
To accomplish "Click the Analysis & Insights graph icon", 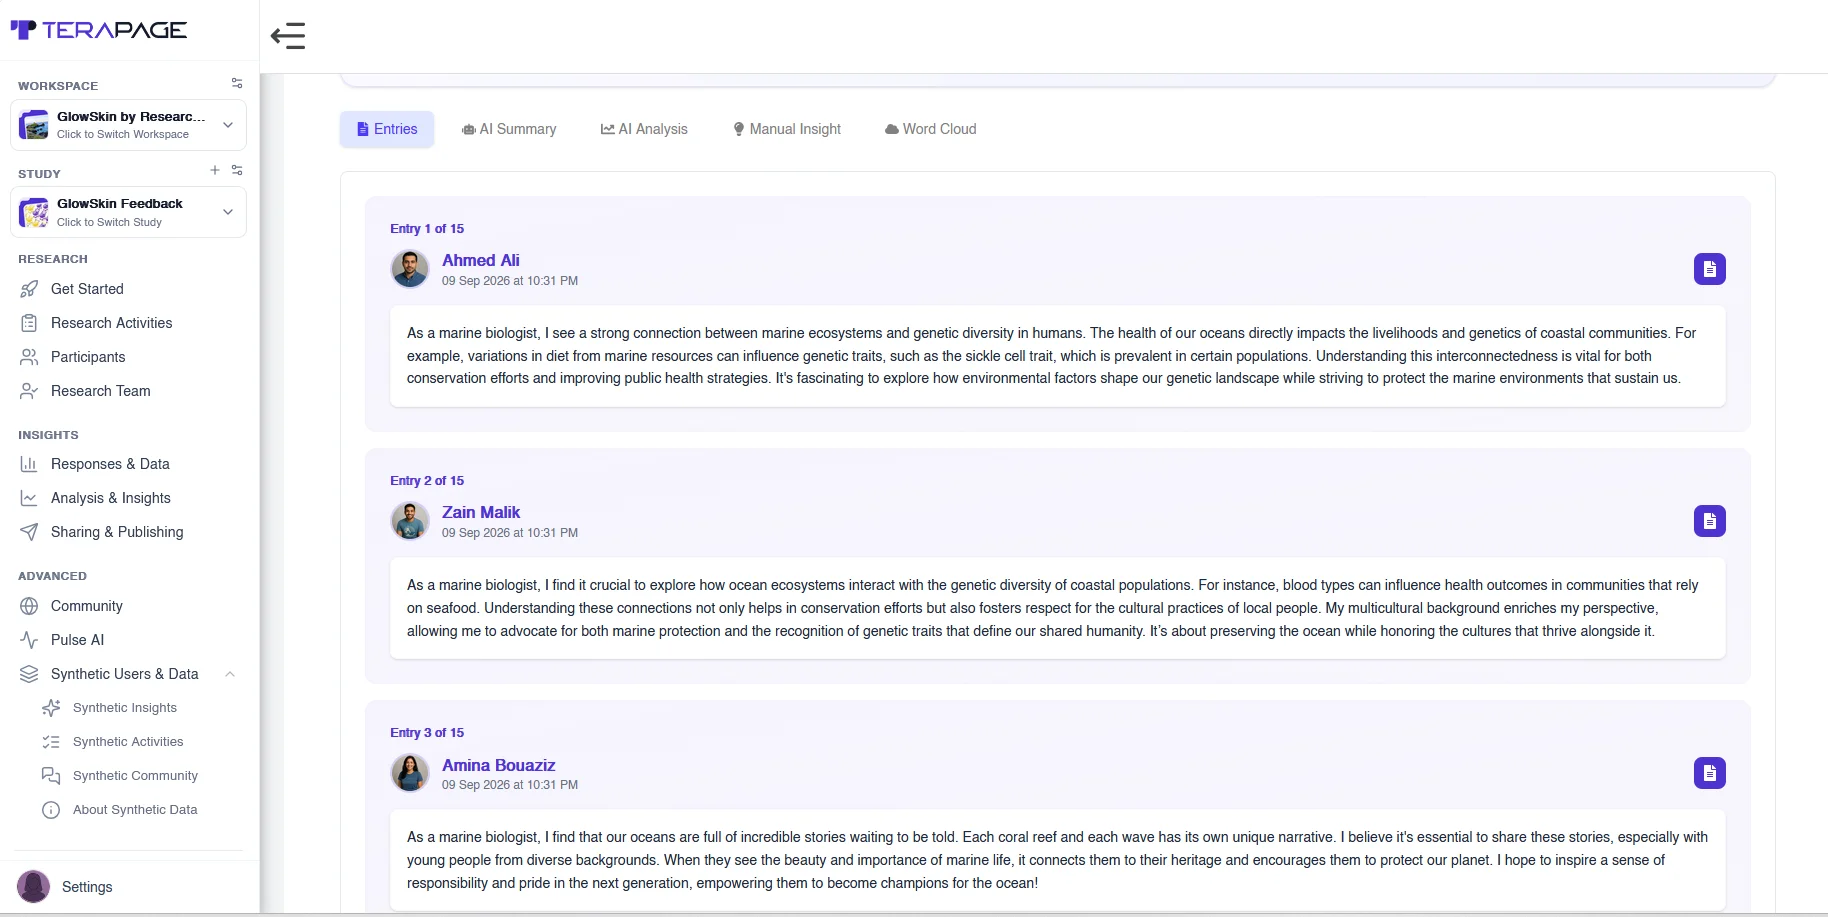I will point(29,498).
